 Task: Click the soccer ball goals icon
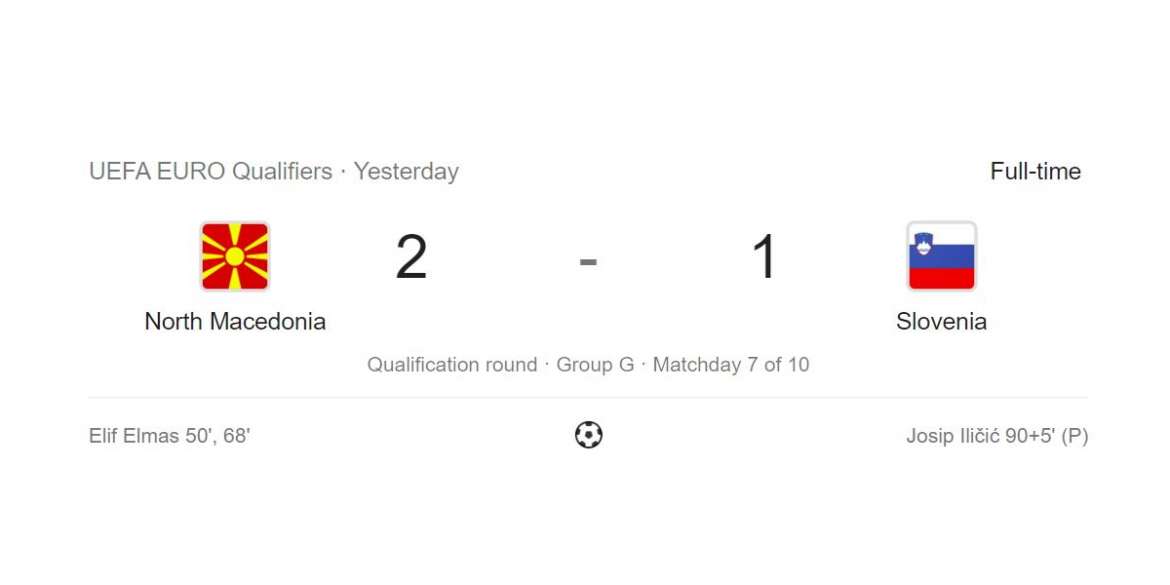(588, 435)
